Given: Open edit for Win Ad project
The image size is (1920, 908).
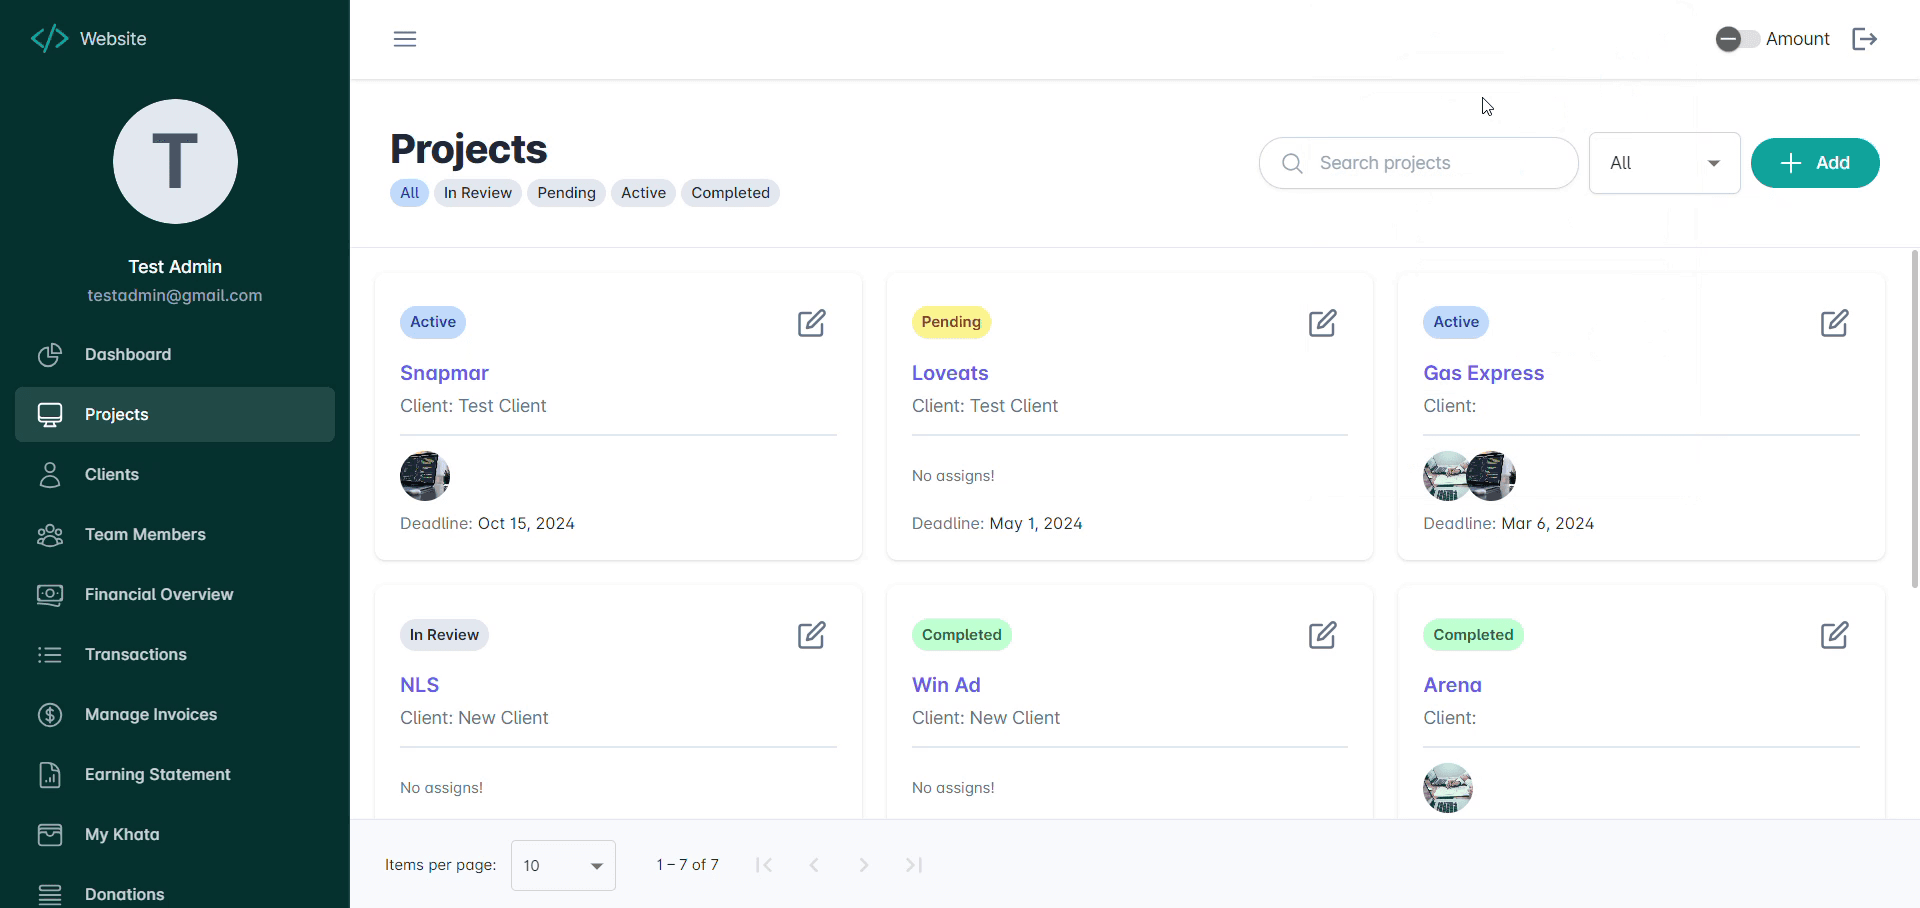Looking at the screenshot, I should 1322,635.
